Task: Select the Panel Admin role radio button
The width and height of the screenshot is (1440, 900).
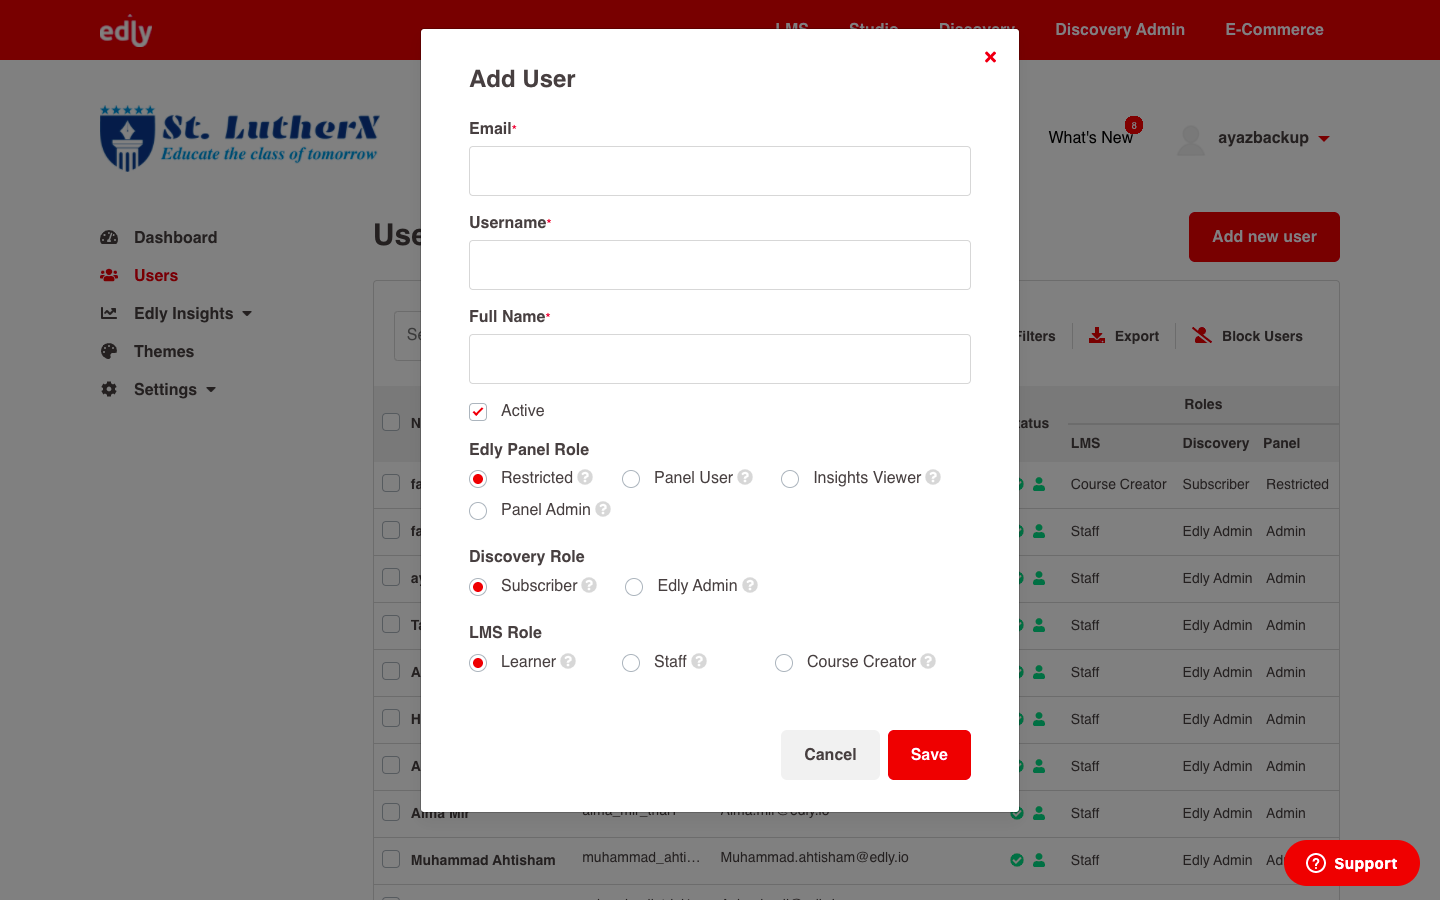Action: (478, 510)
